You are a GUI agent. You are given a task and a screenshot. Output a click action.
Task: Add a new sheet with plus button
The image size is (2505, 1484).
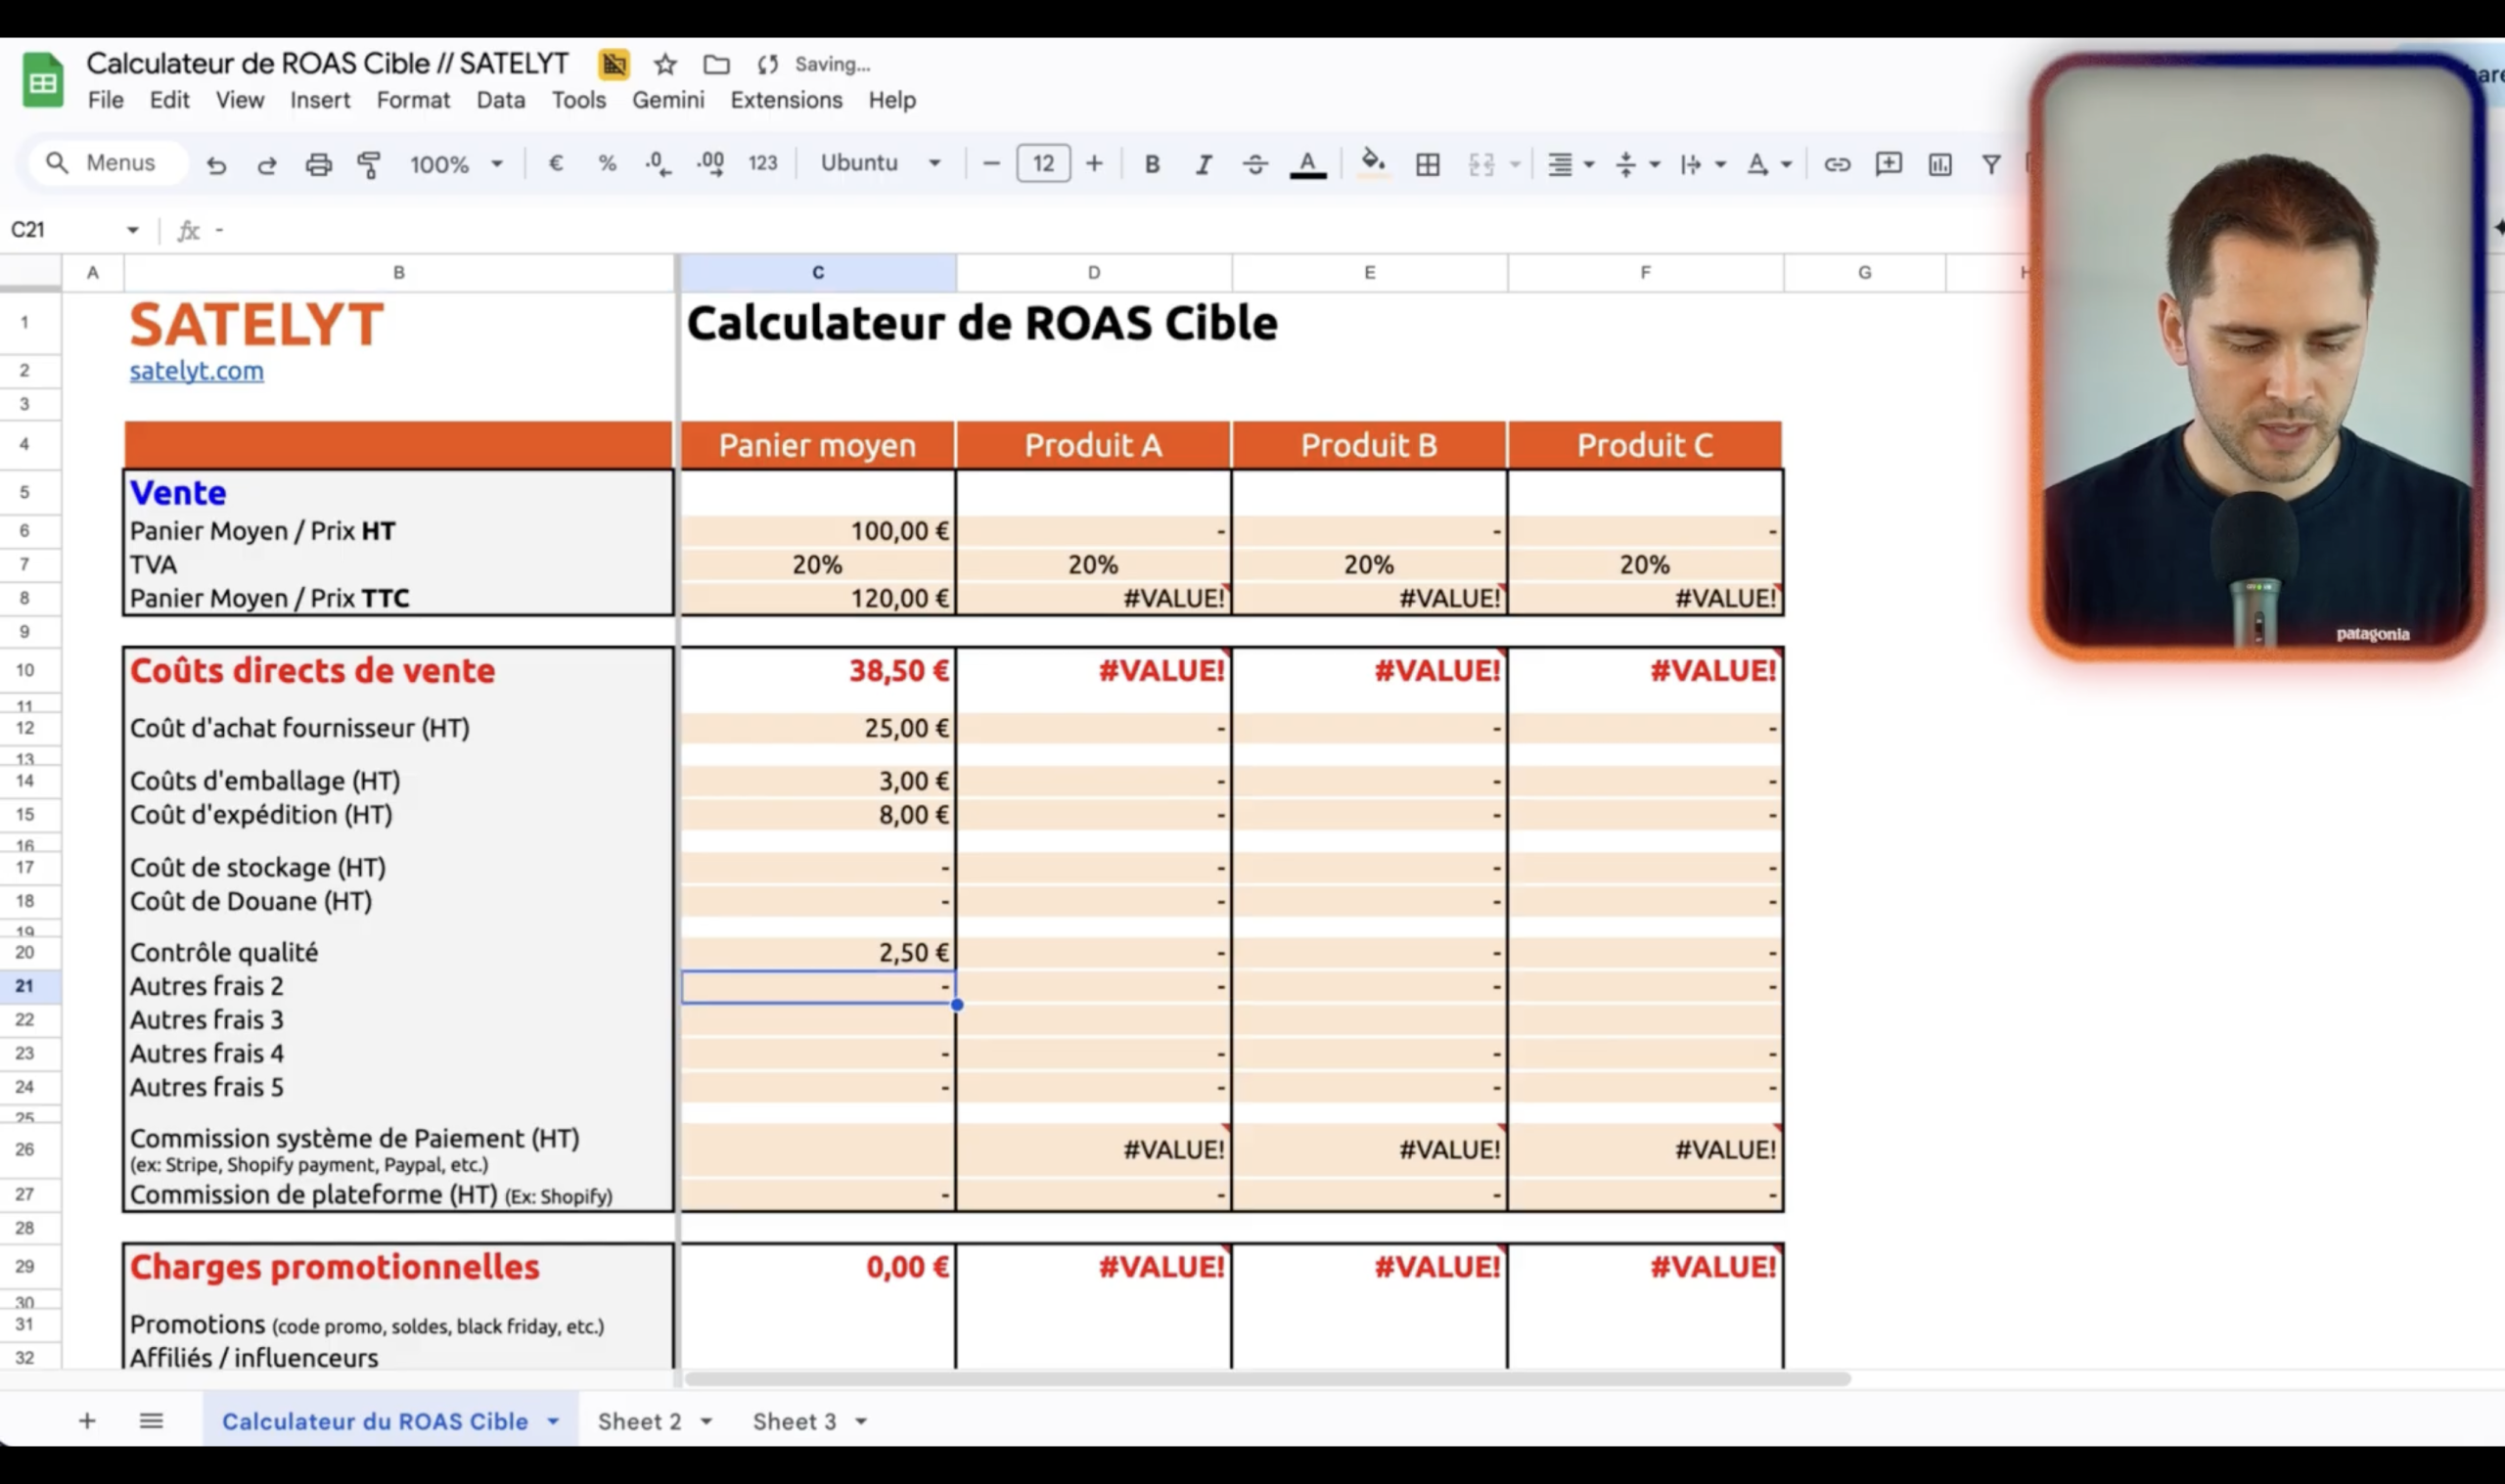pos(87,1421)
